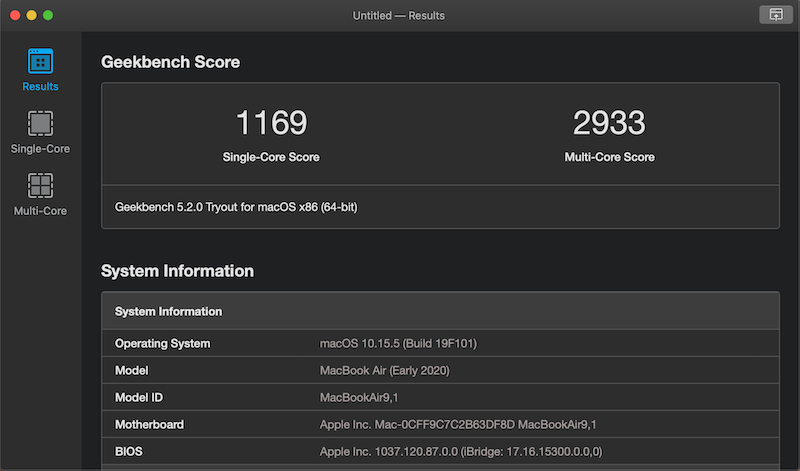Click the MacBook Air (Early 2020) value
Screen dimensions: 800x471
click(x=385, y=370)
